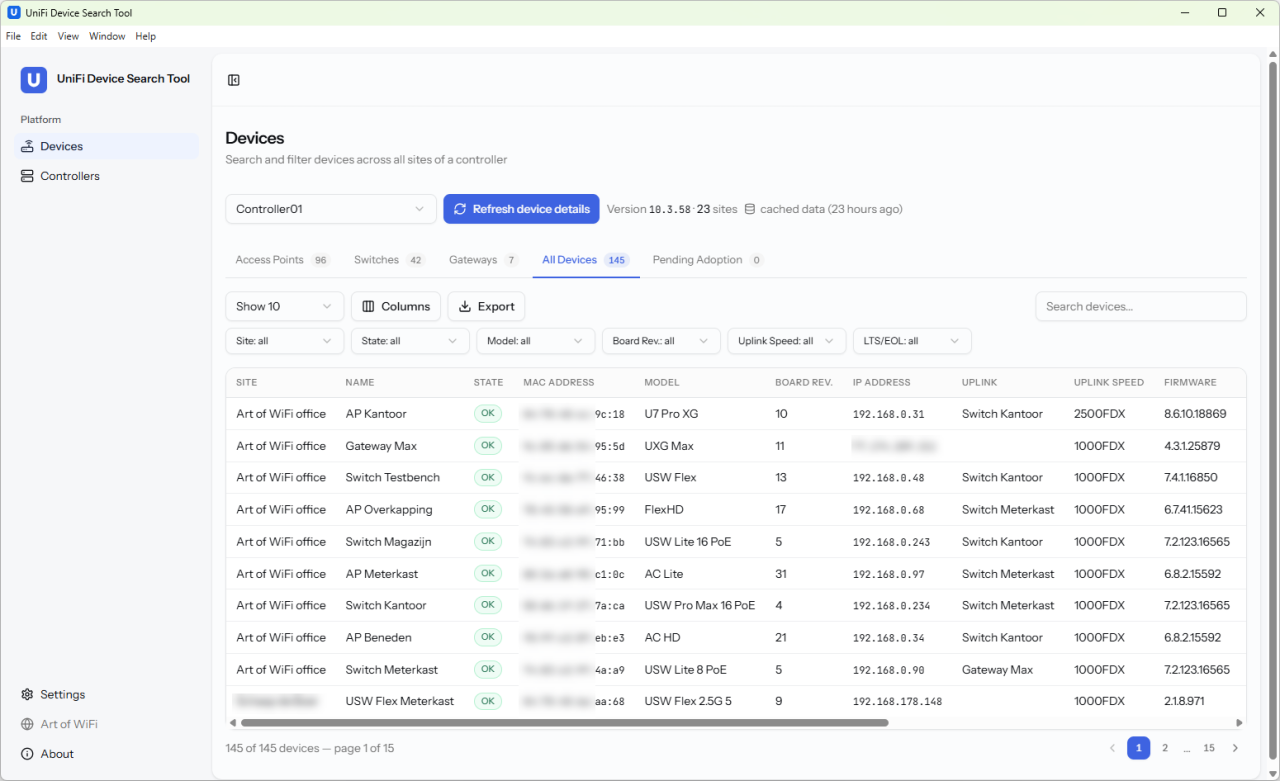Click the USW Pro Max 16 PoE cell

coord(700,605)
